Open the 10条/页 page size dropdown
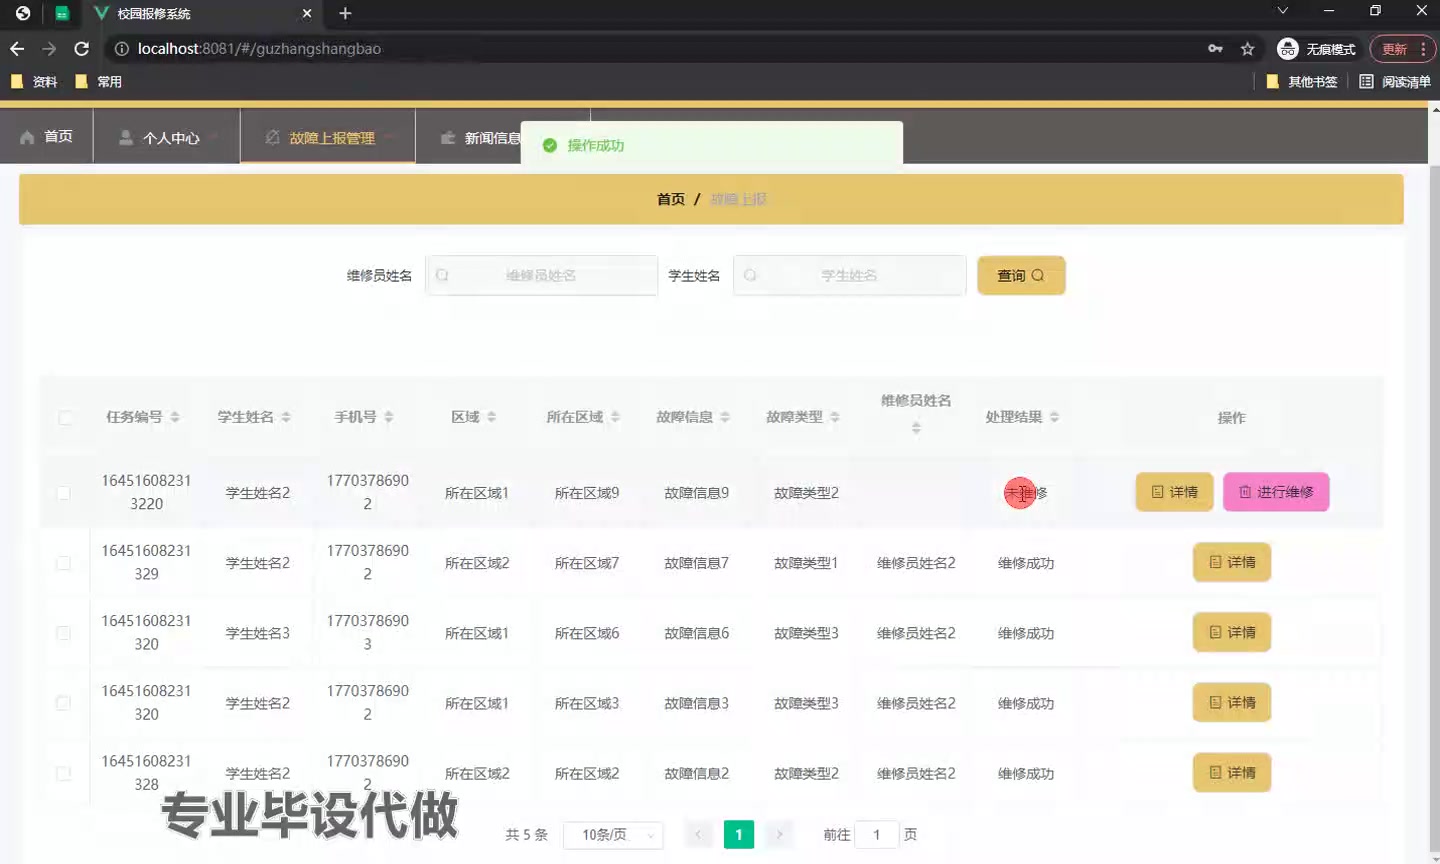 coord(613,835)
